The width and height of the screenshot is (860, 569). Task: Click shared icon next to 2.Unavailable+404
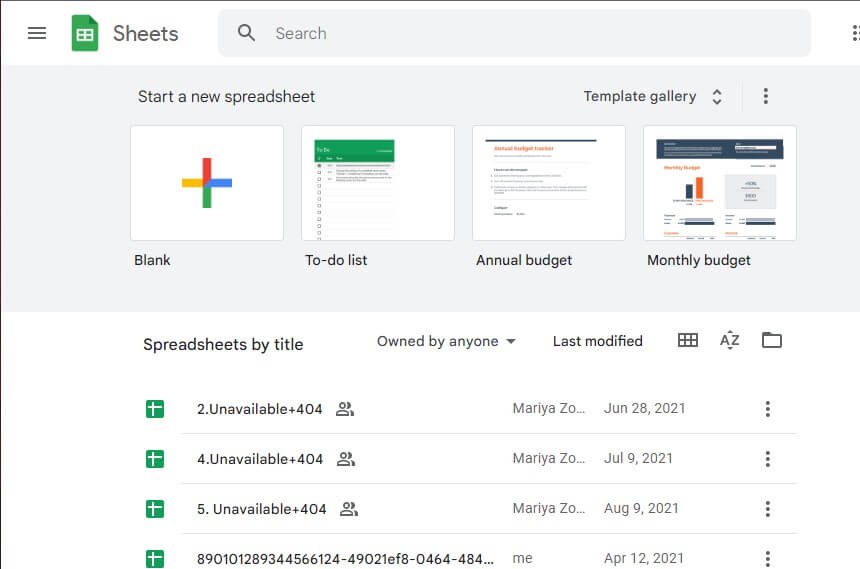[345, 409]
